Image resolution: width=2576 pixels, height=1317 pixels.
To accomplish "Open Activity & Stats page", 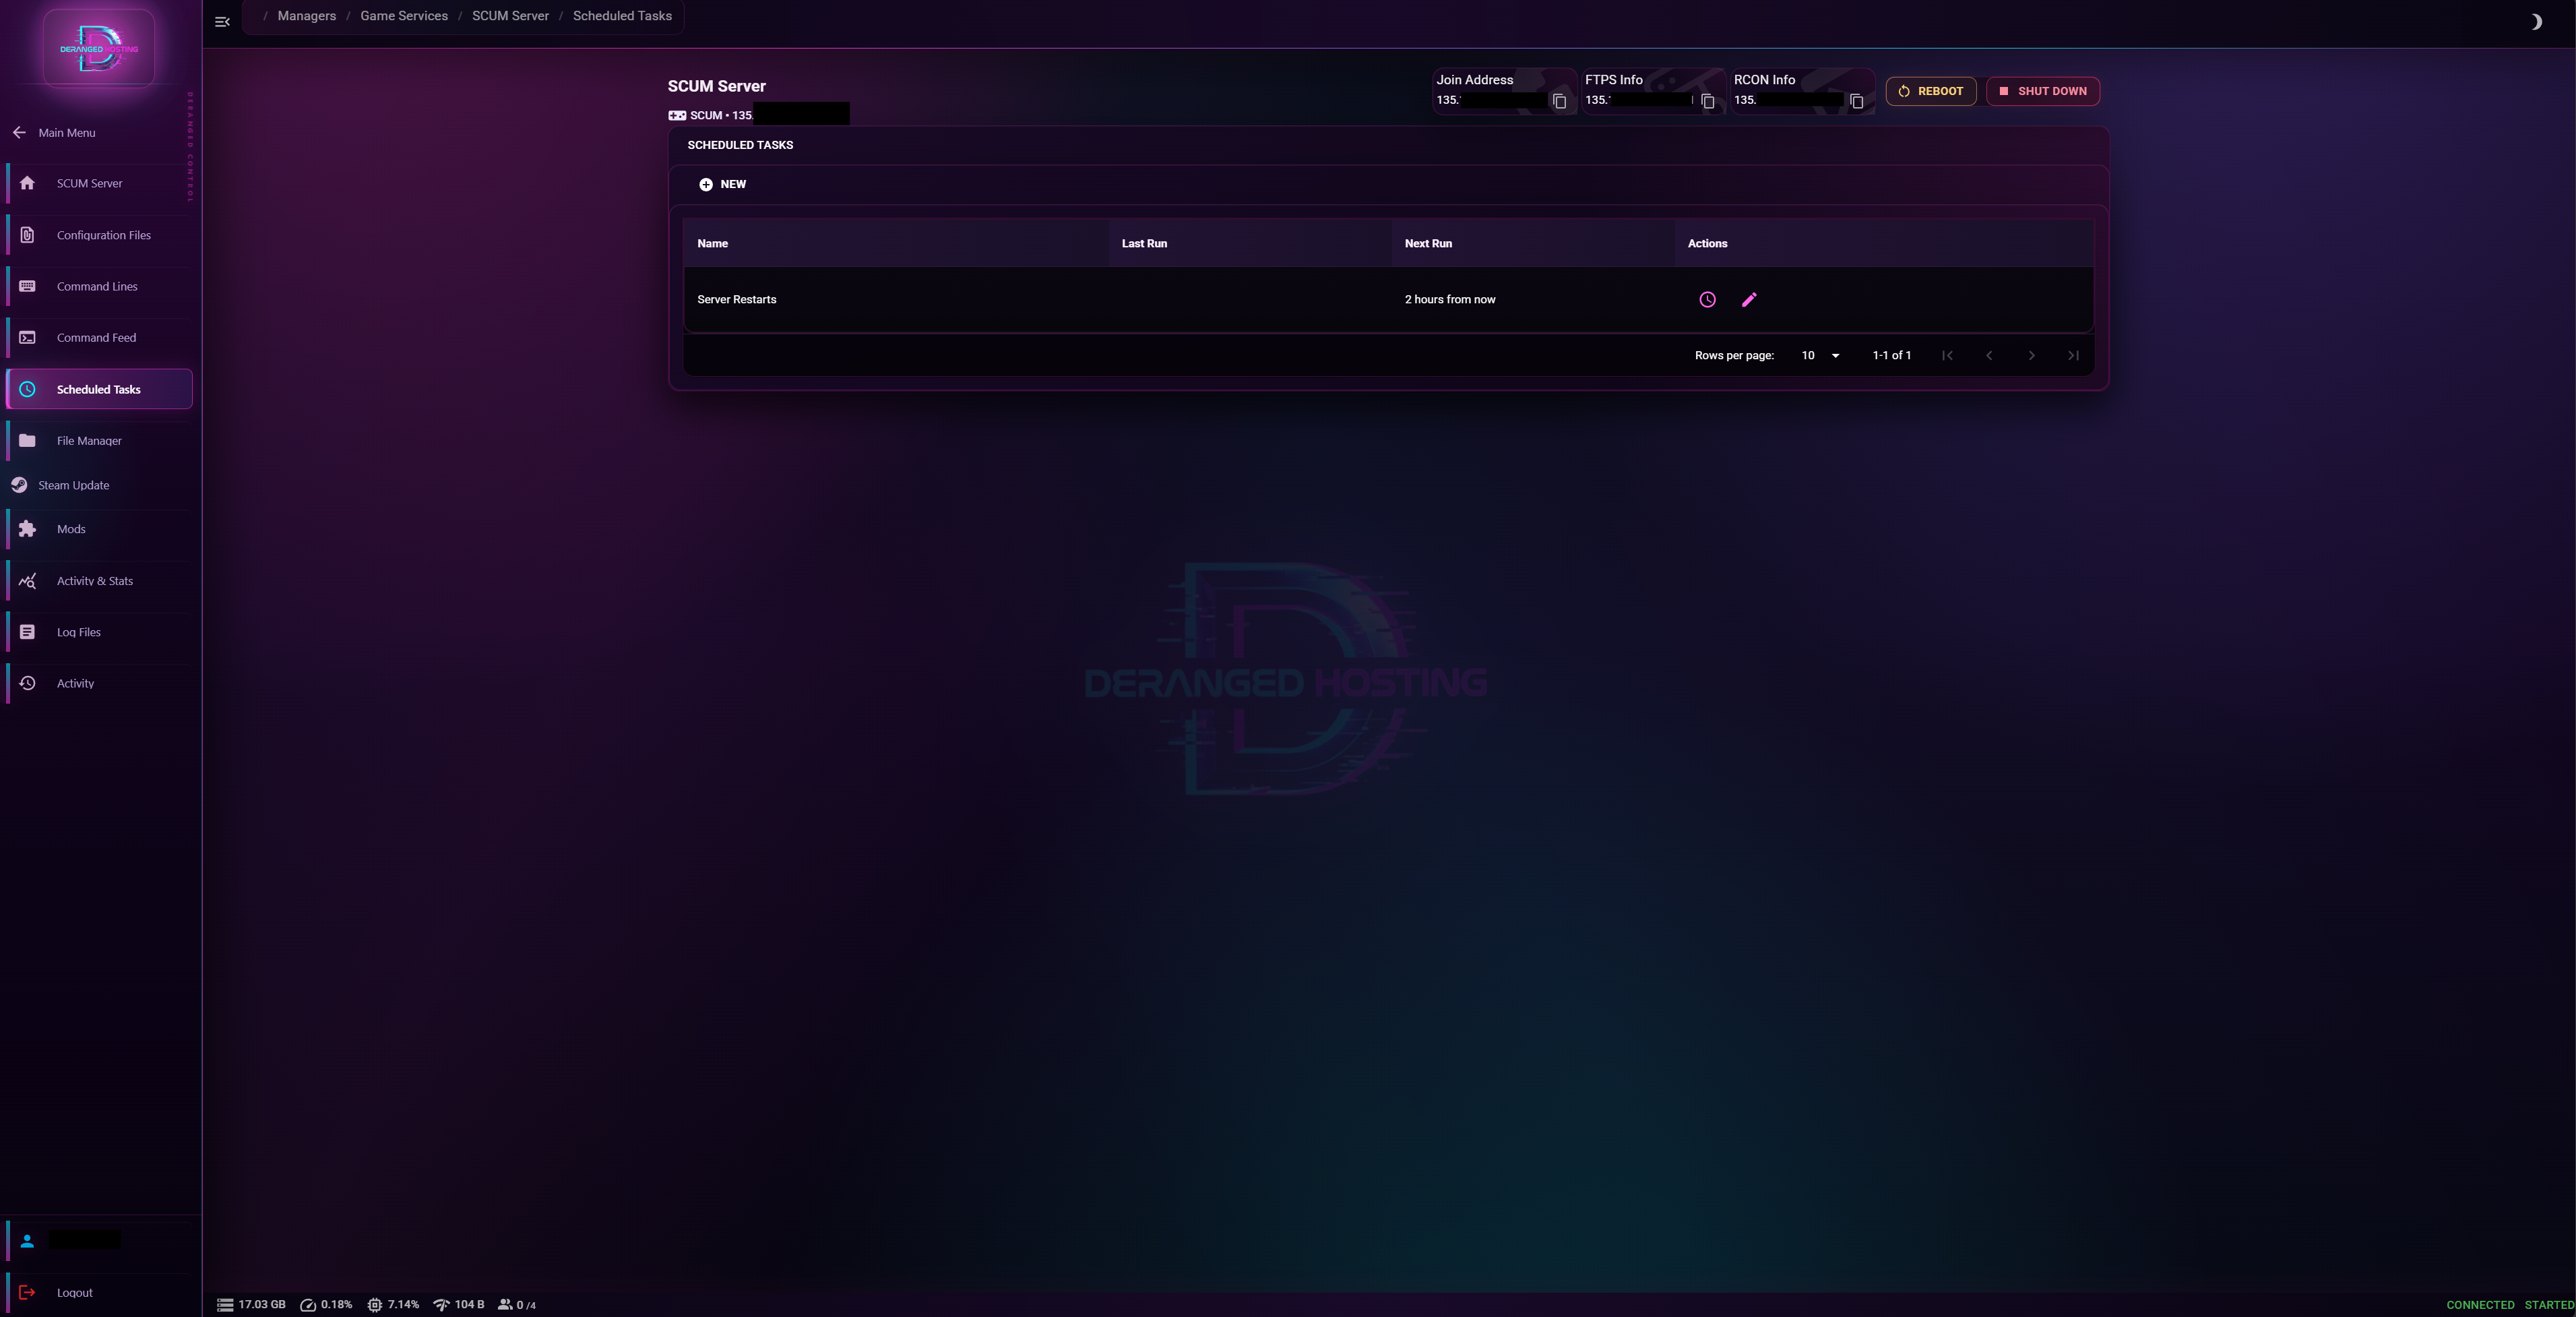I will [99, 581].
